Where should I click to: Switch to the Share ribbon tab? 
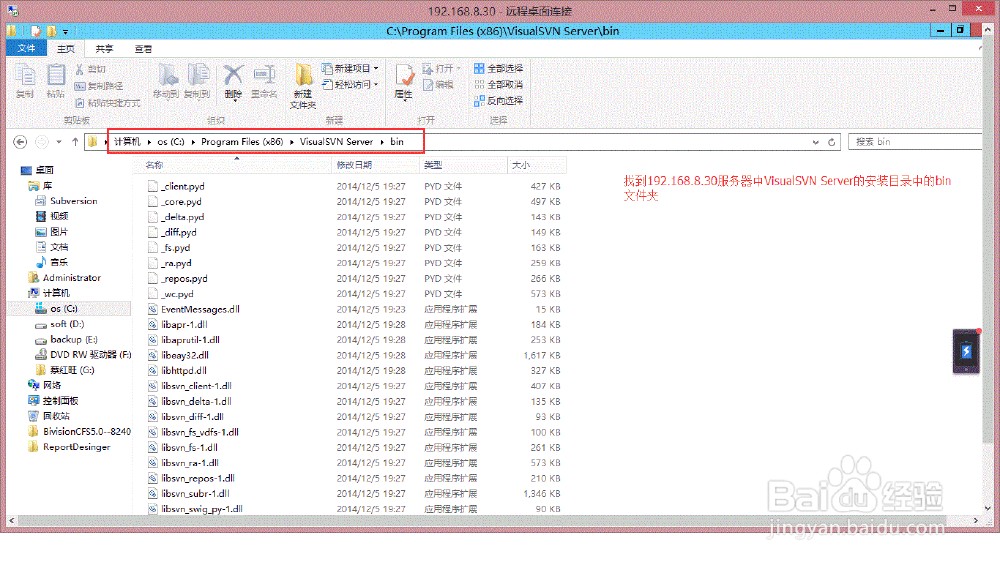point(104,48)
